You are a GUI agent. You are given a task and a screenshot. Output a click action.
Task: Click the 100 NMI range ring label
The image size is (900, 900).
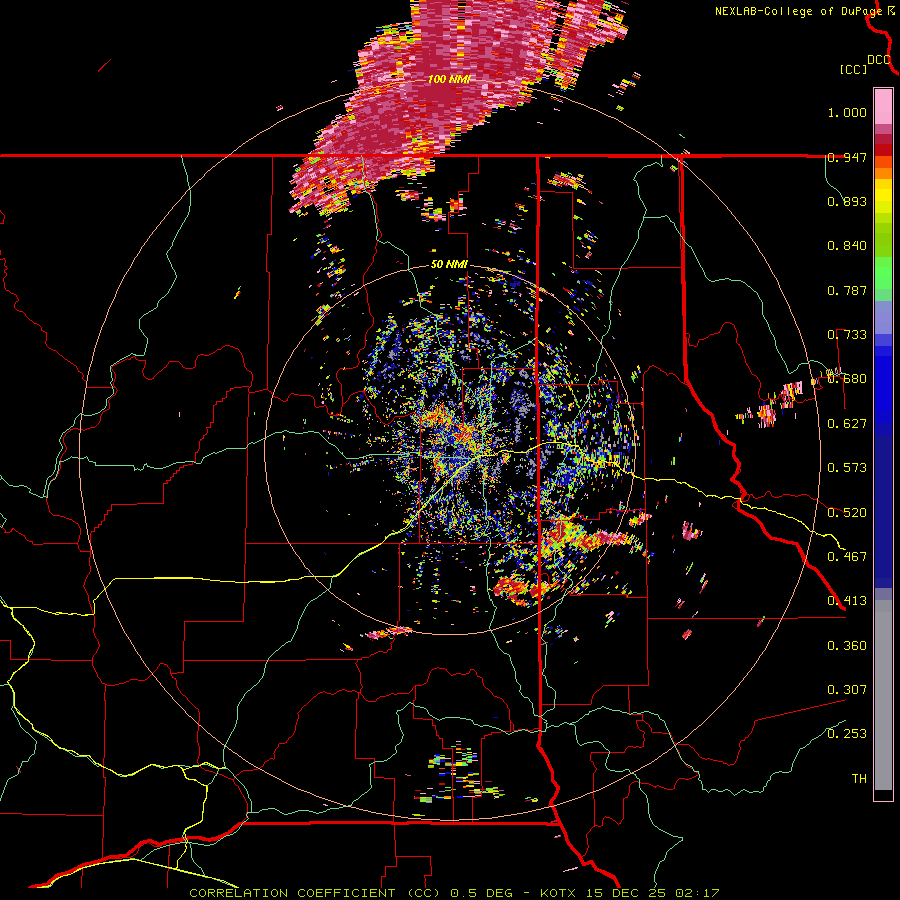449,79
